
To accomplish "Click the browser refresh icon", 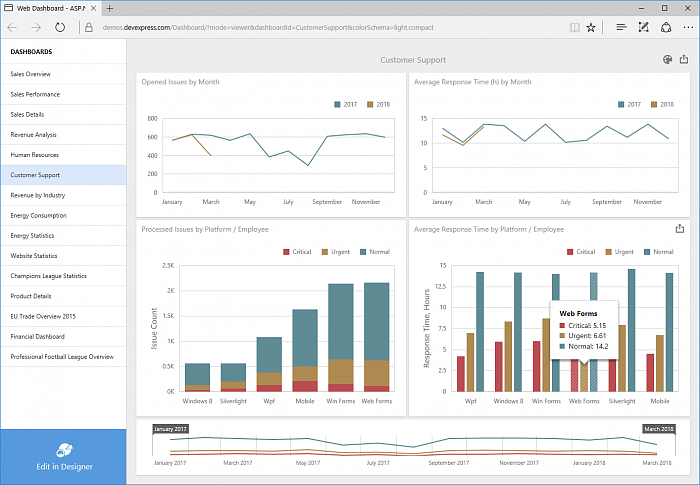I will click(x=60, y=28).
